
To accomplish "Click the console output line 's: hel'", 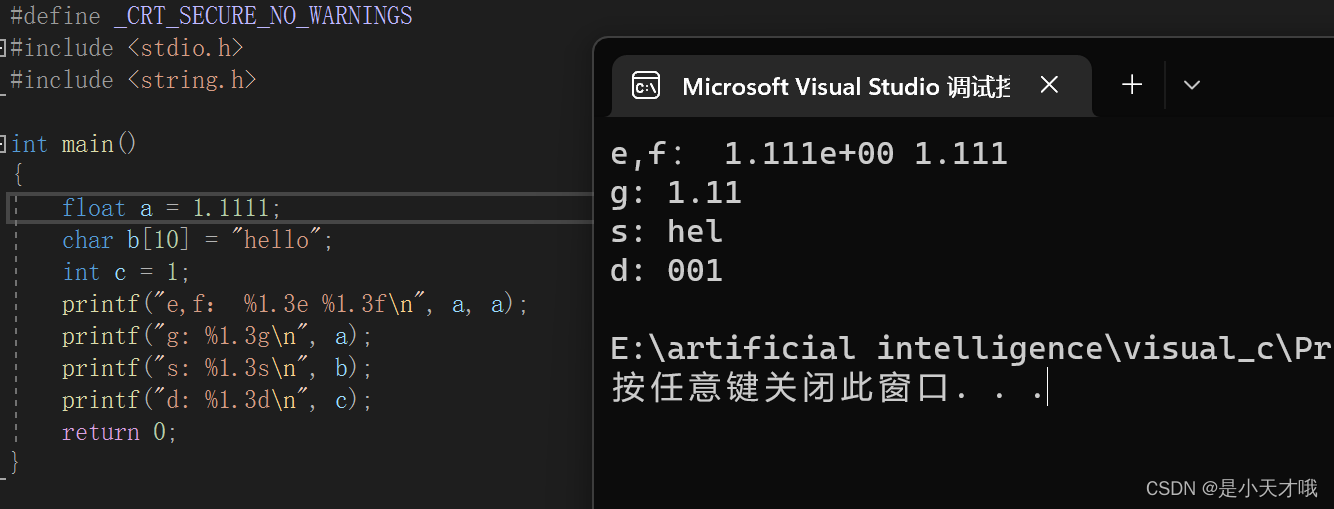I will click(x=666, y=232).
